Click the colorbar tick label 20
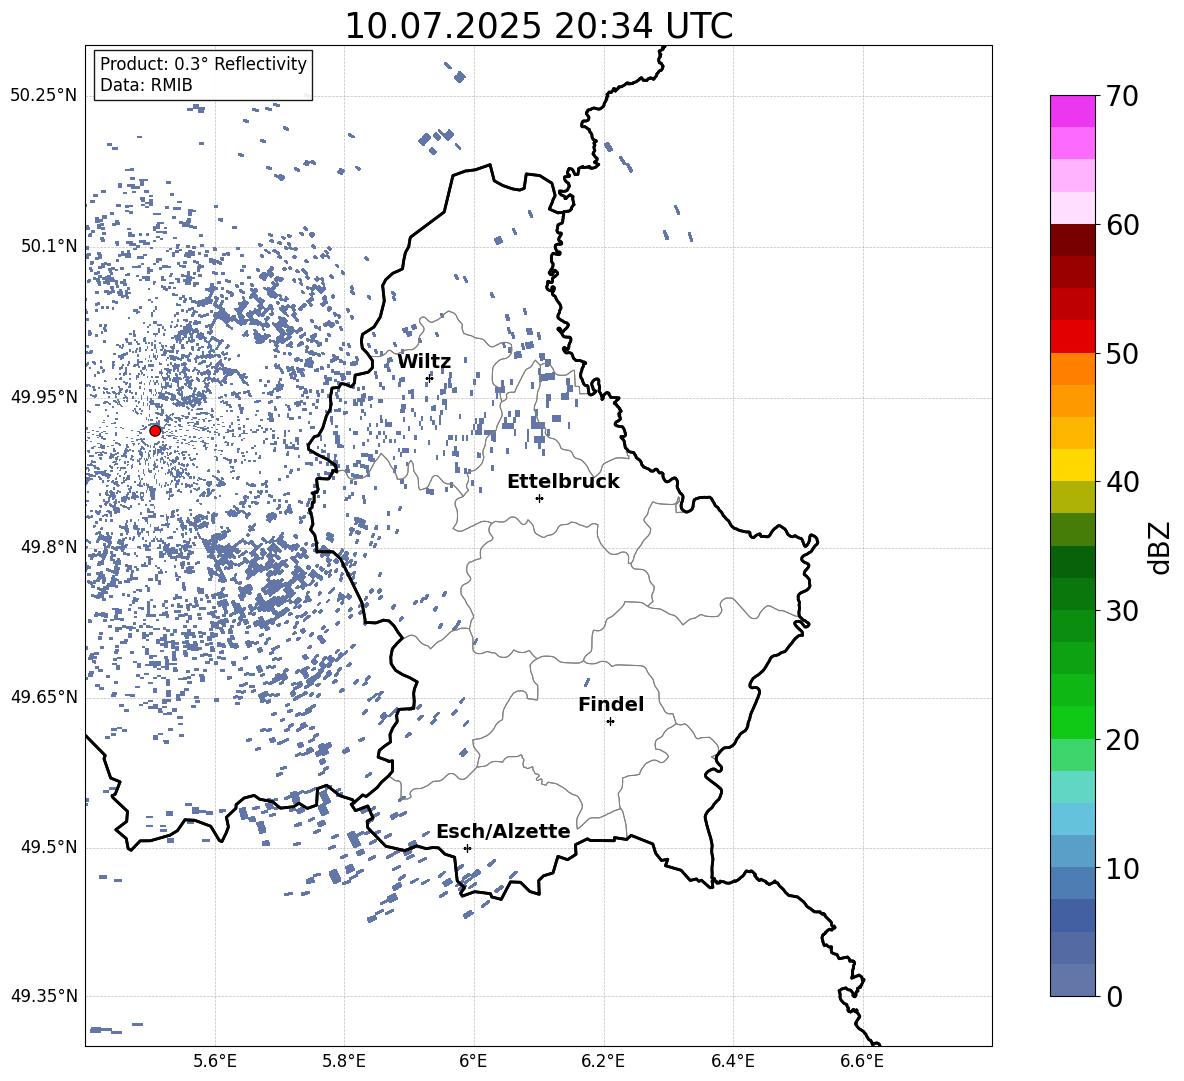 point(1122,740)
